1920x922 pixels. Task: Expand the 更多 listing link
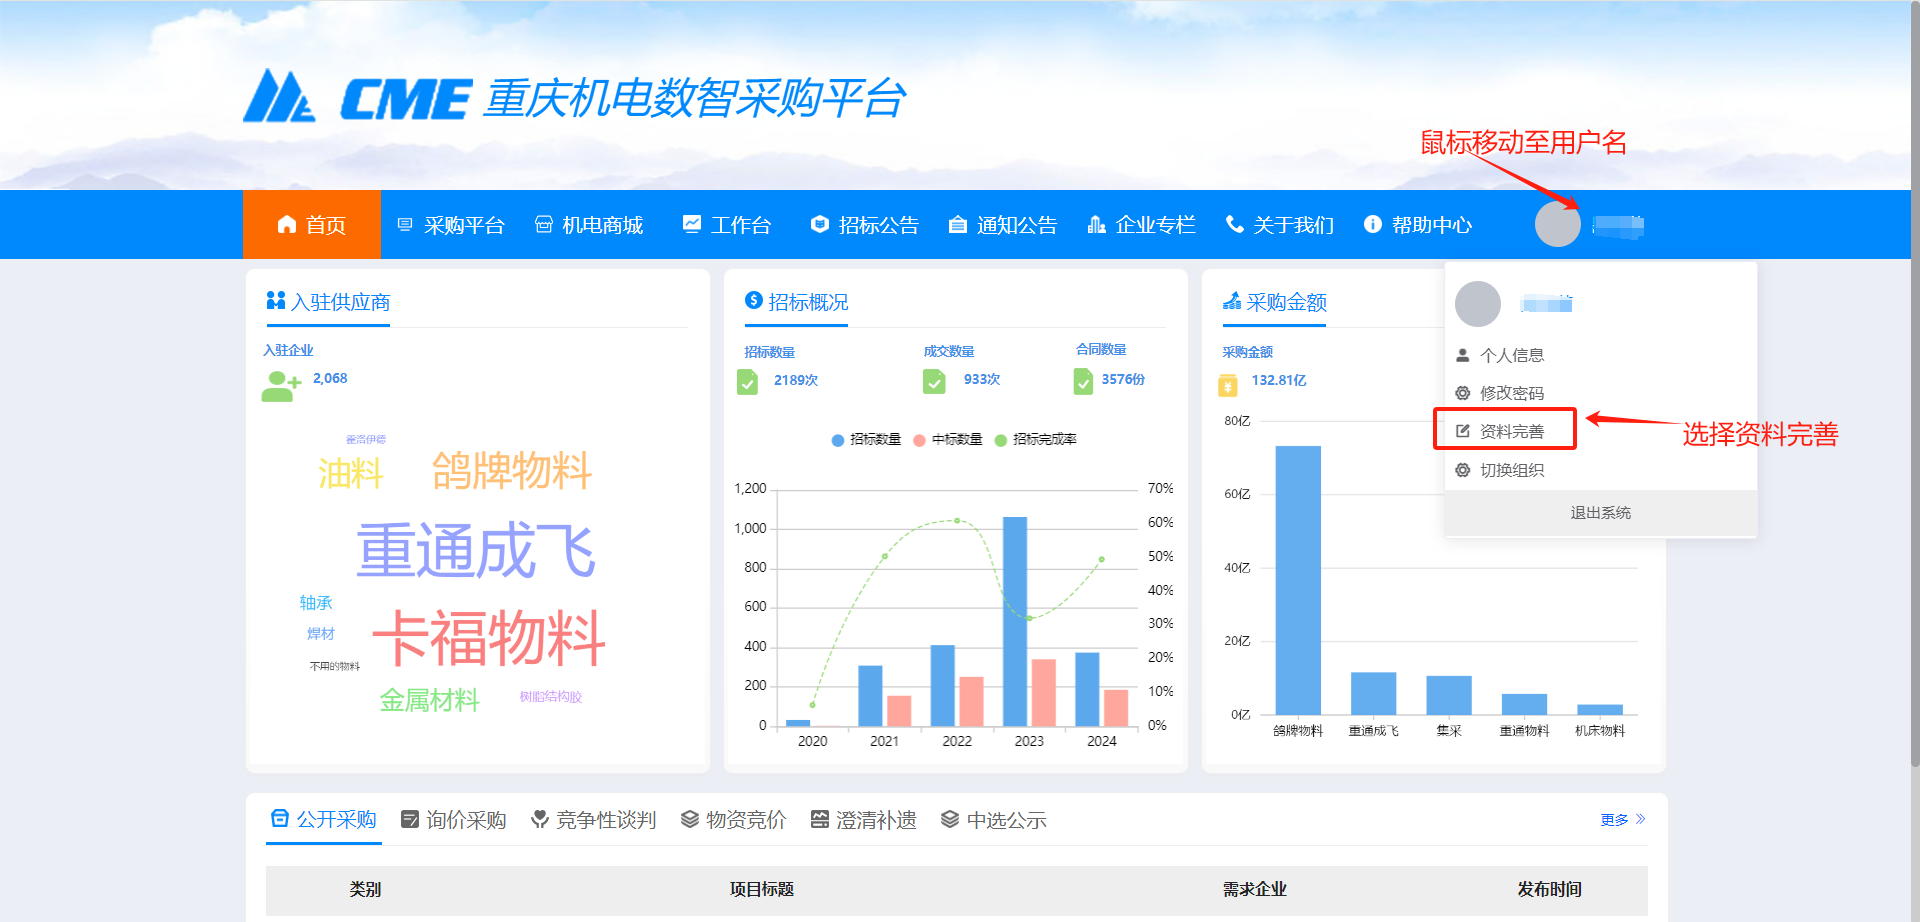pos(1622,820)
